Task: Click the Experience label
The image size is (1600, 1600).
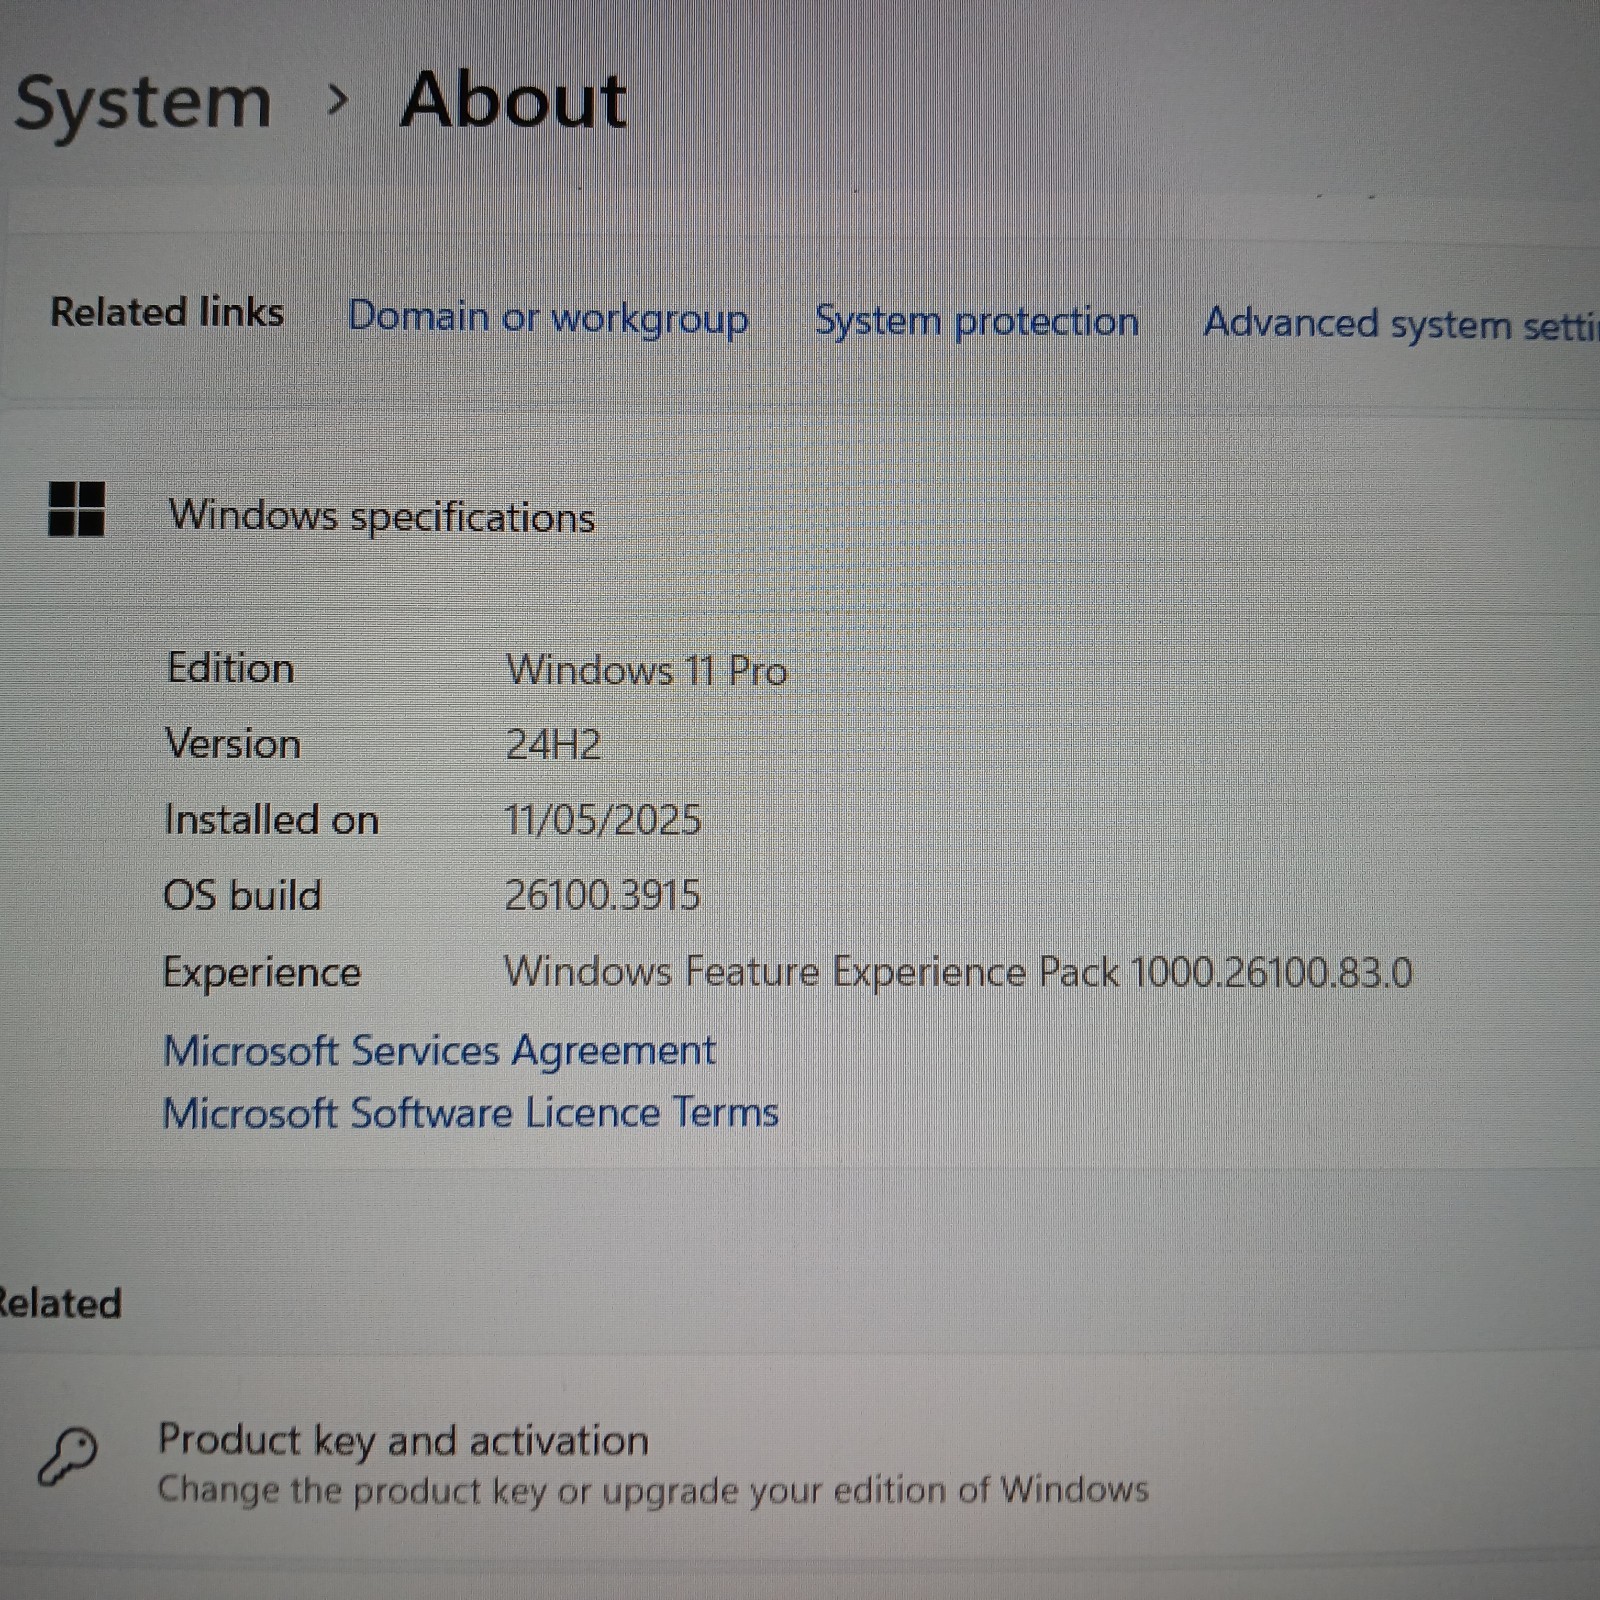Action: coord(261,973)
